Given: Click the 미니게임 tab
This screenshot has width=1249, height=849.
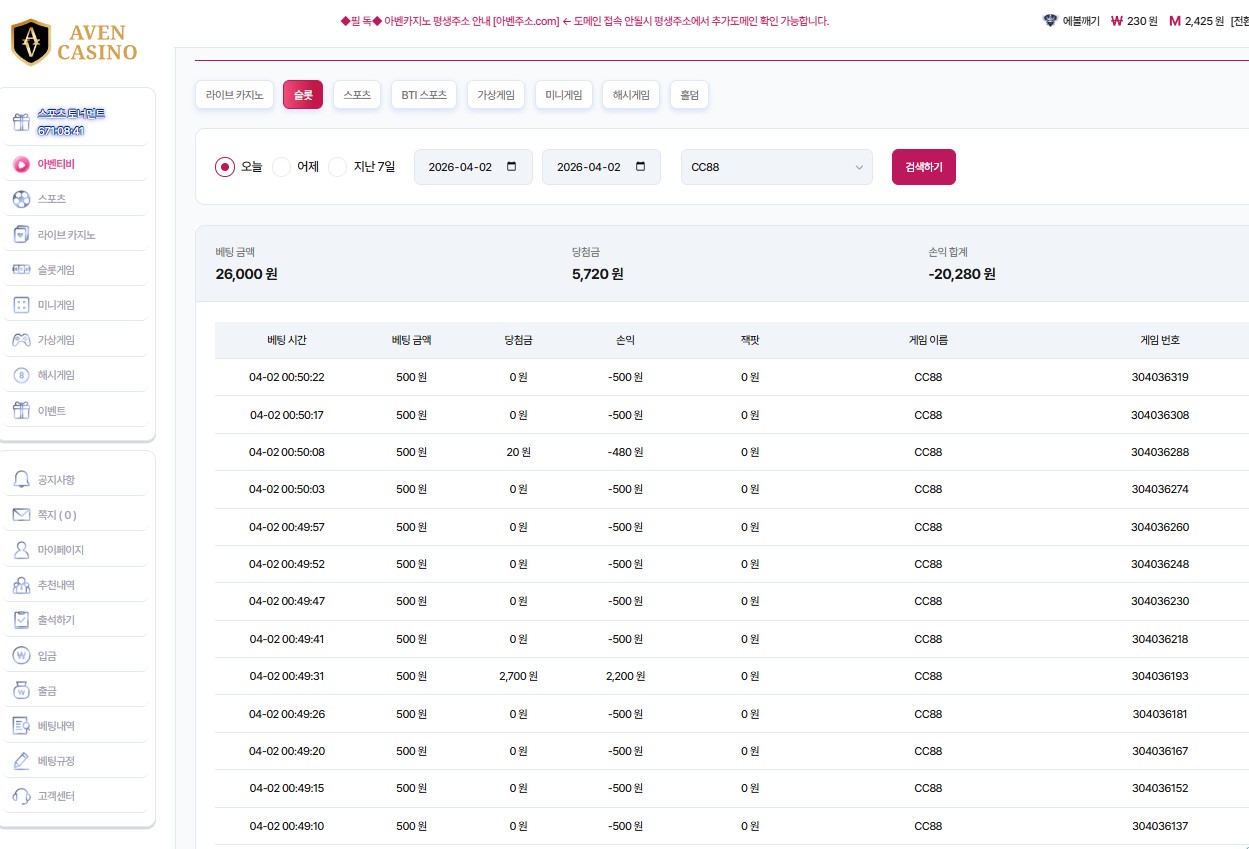Looking at the screenshot, I should pyautogui.click(x=564, y=95).
